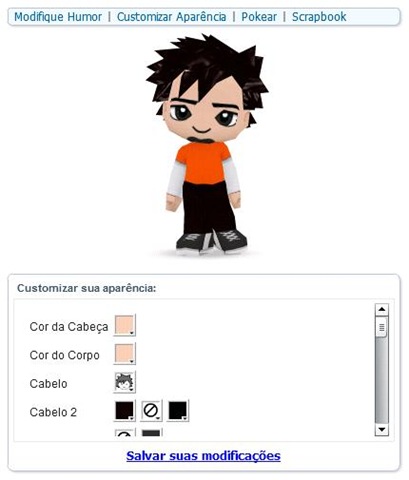Click the avatar's spiky black hair
Screen dimensions: 409x480
pos(207,67)
